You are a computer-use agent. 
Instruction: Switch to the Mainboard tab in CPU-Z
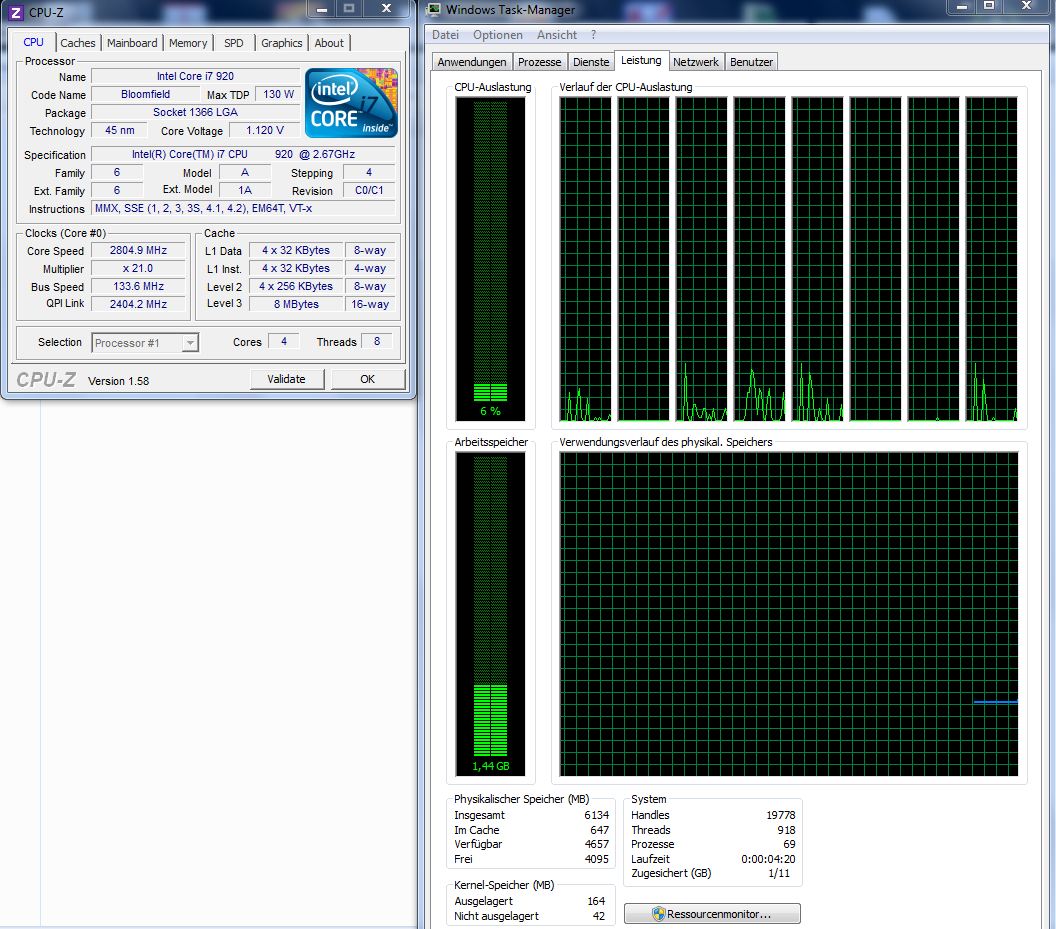[132, 43]
